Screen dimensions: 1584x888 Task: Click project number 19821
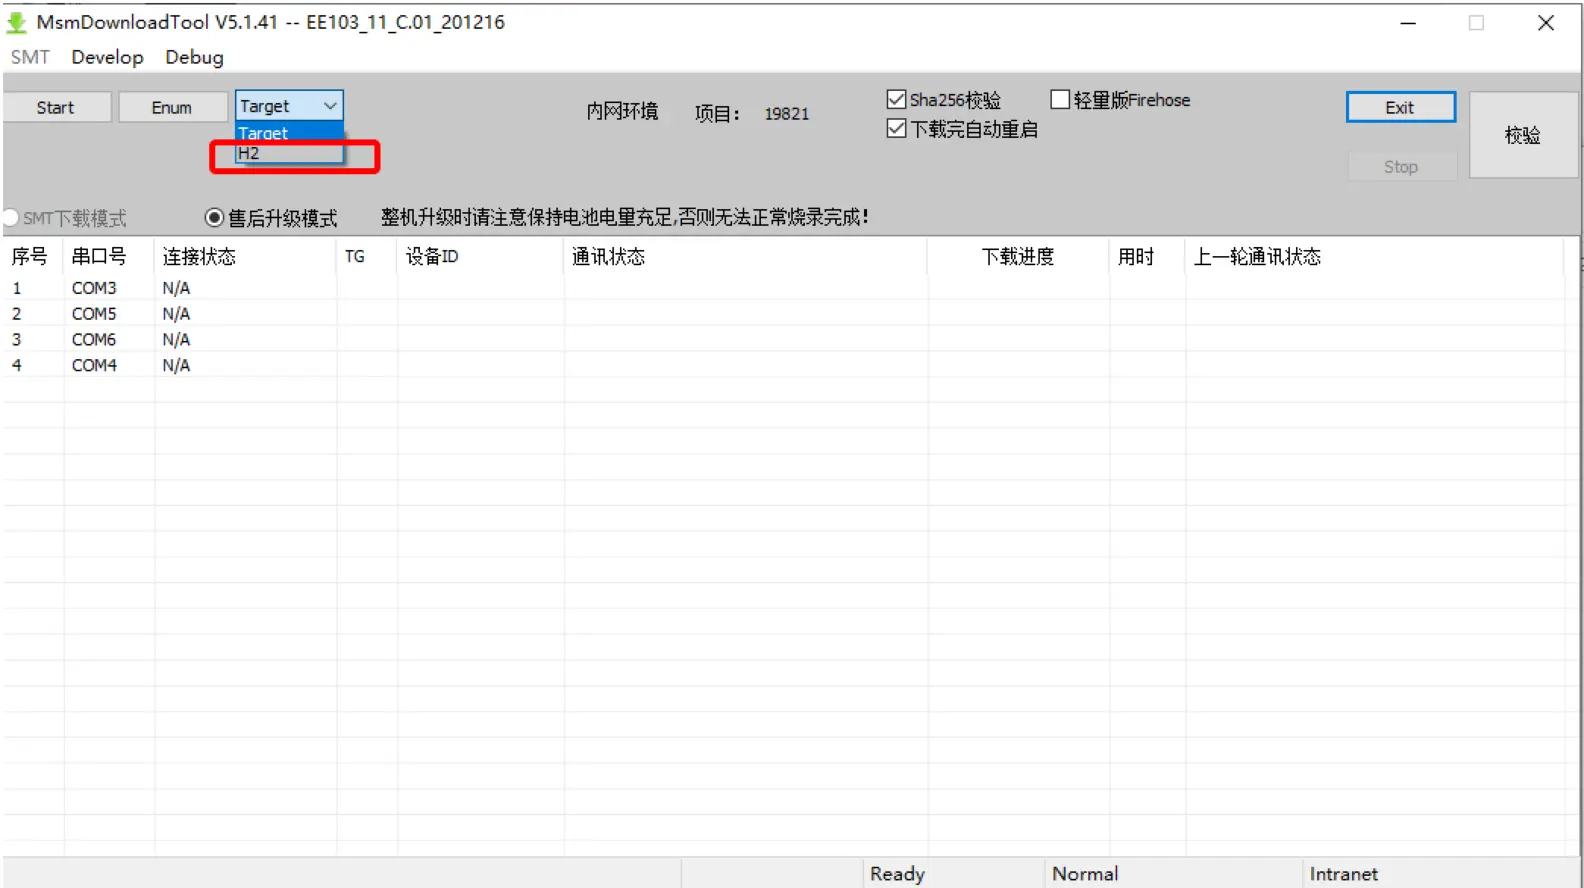[x=787, y=114]
